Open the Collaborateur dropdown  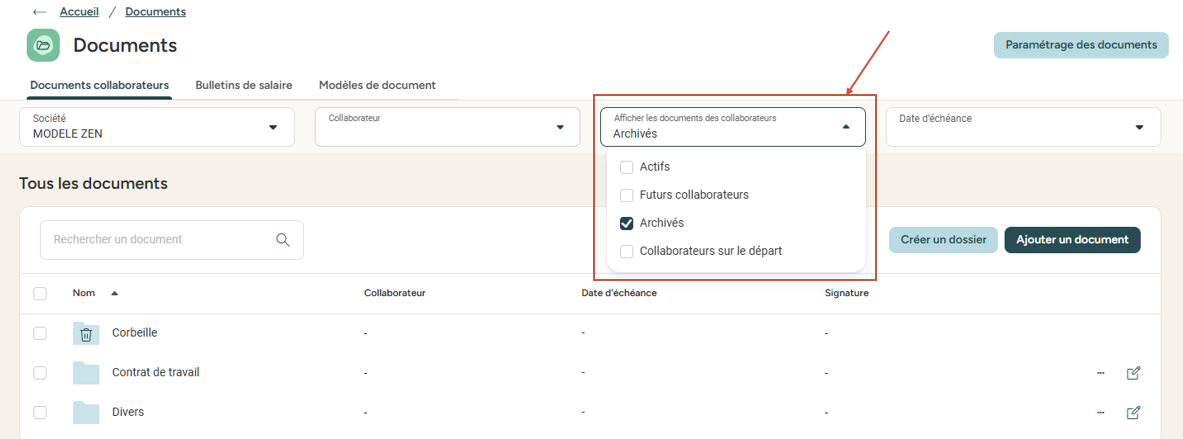click(x=559, y=127)
